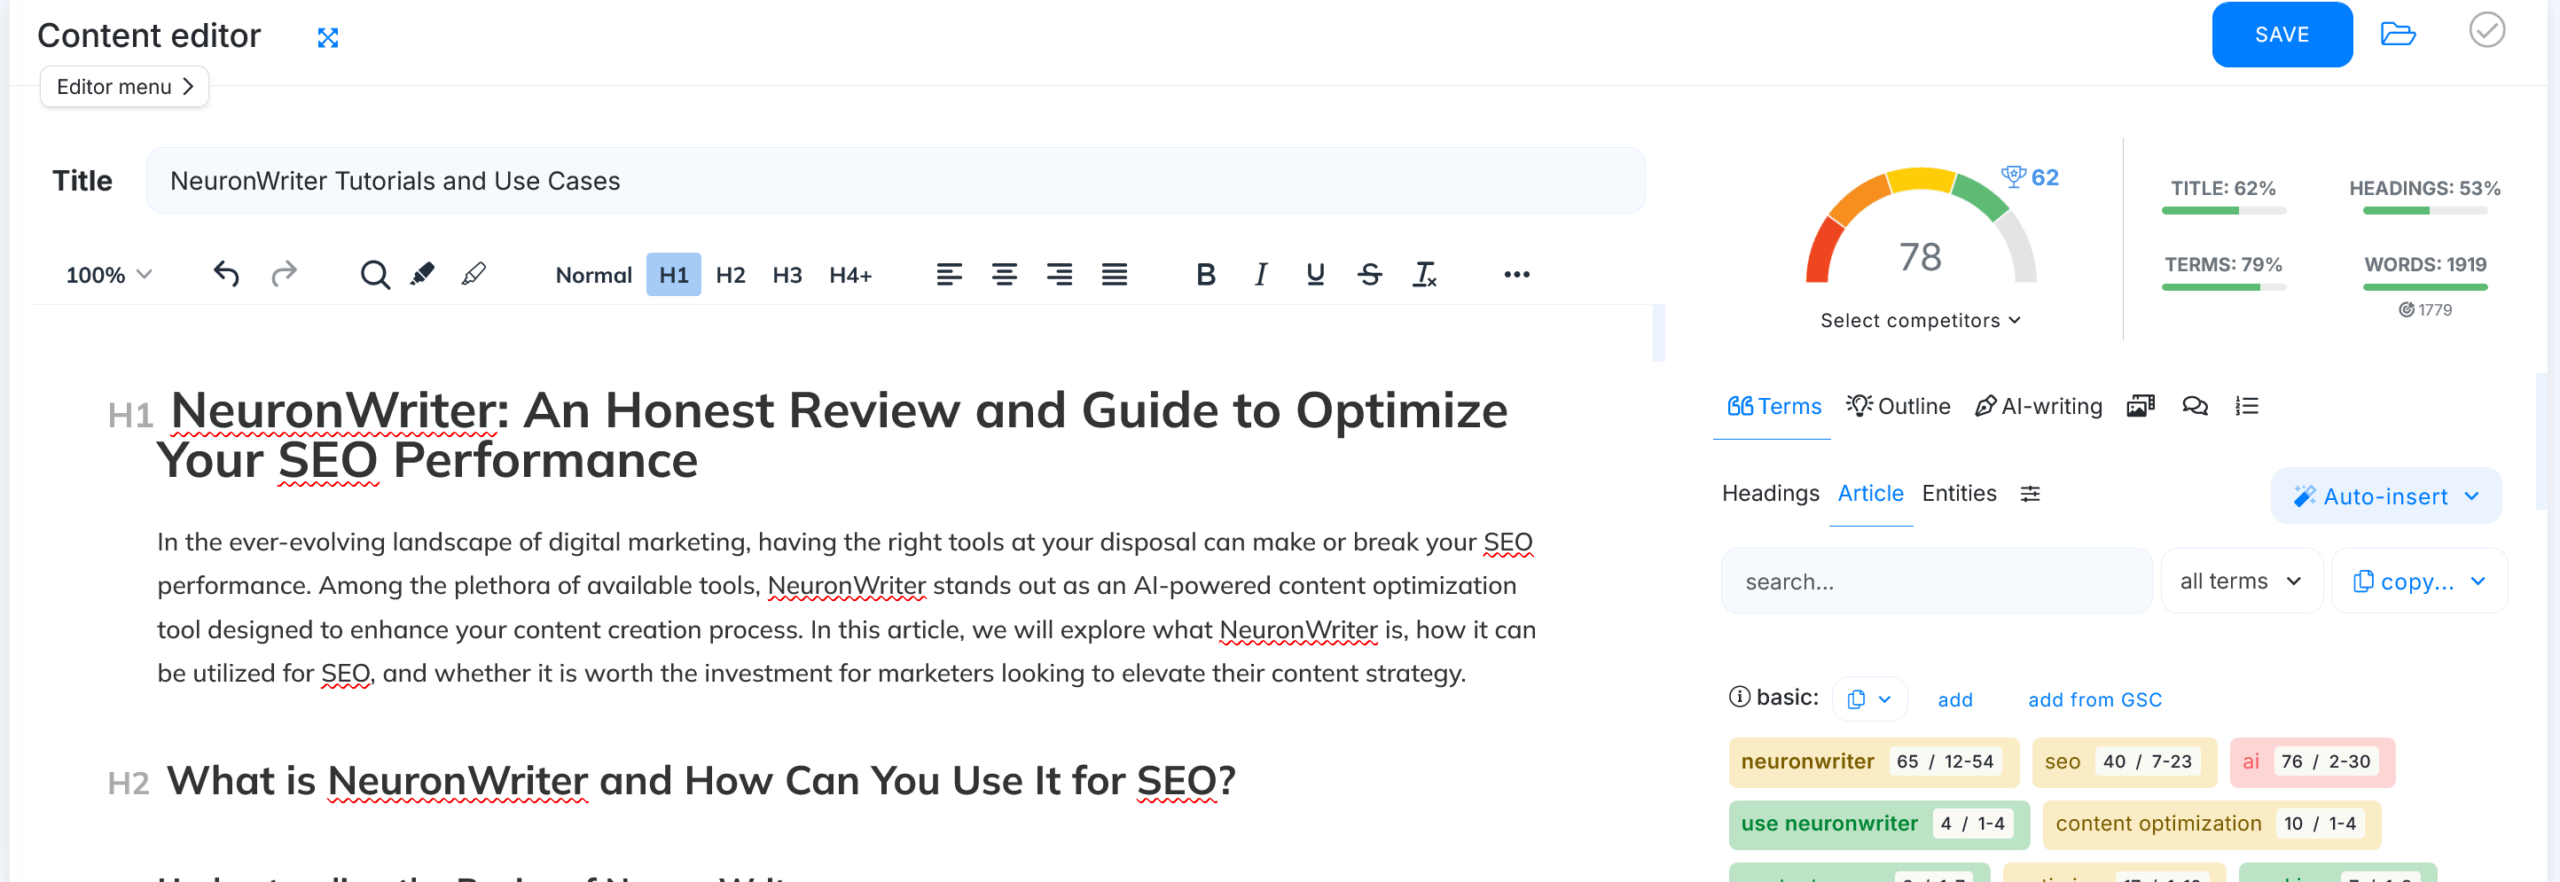The height and width of the screenshot is (882, 2560).
Task: Open the comments chat bubble icon
Action: [2194, 406]
